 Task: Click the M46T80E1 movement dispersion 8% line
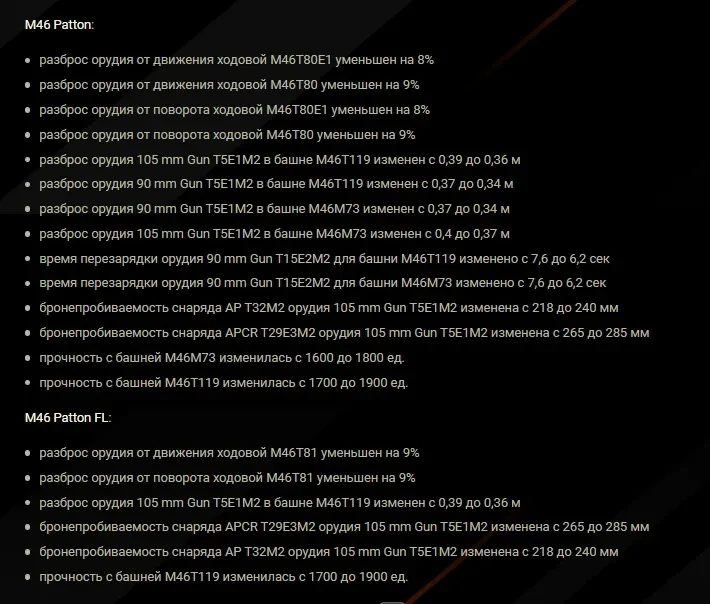[x=236, y=60]
